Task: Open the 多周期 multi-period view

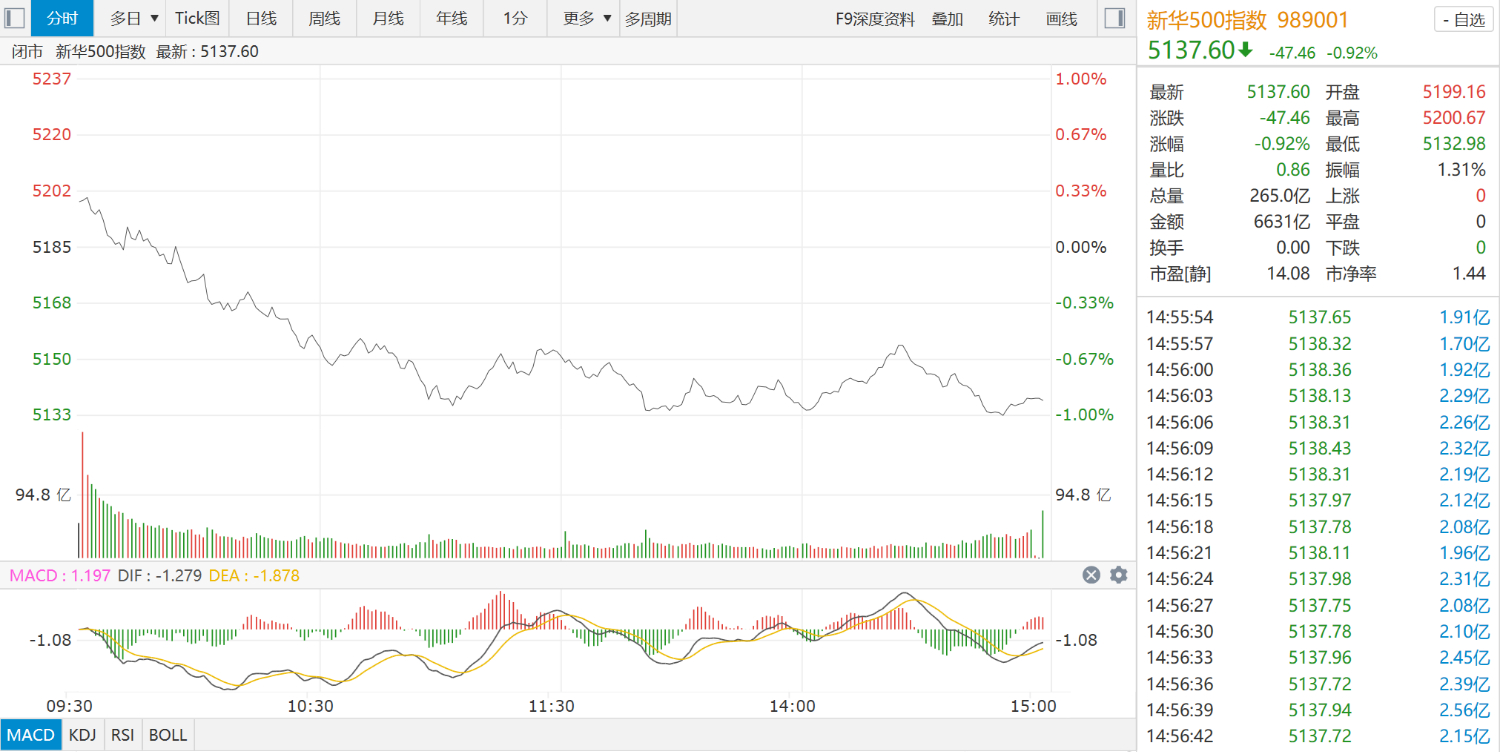Action: tap(648, 19)
